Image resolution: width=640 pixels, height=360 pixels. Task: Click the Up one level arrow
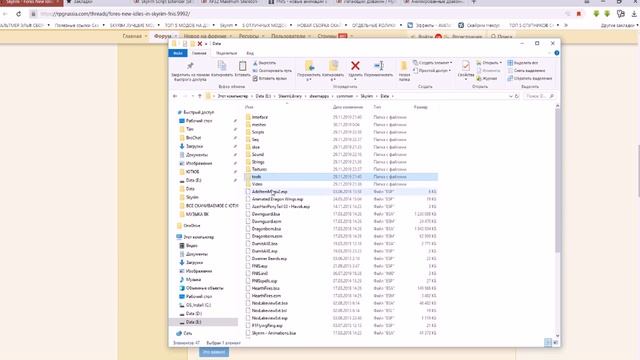pos(200,96)
